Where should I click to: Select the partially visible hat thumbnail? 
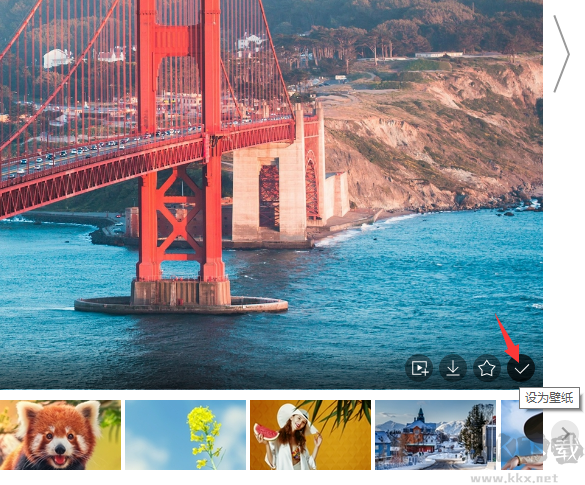coord(522,435)
